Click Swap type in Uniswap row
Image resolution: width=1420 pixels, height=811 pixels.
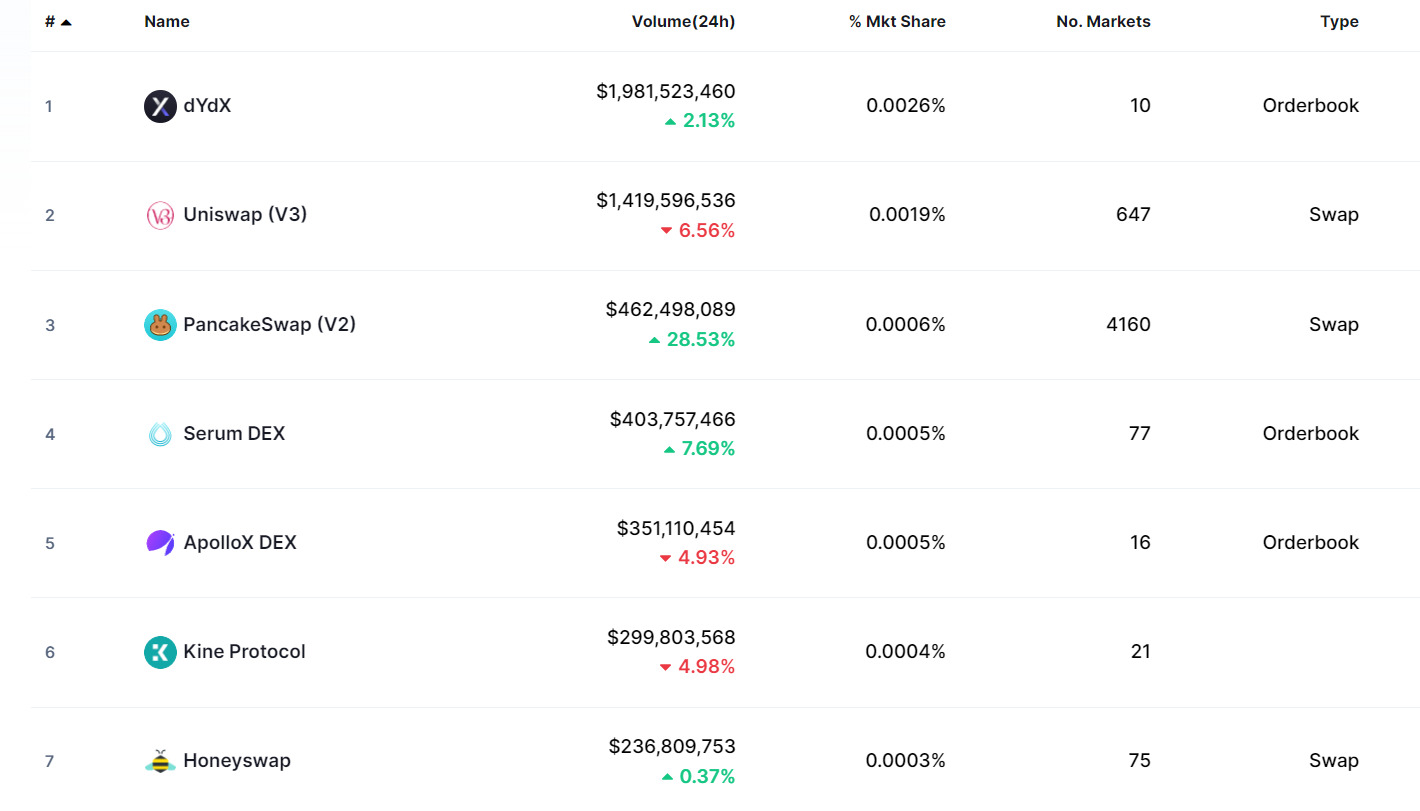tap(1334, 215)
